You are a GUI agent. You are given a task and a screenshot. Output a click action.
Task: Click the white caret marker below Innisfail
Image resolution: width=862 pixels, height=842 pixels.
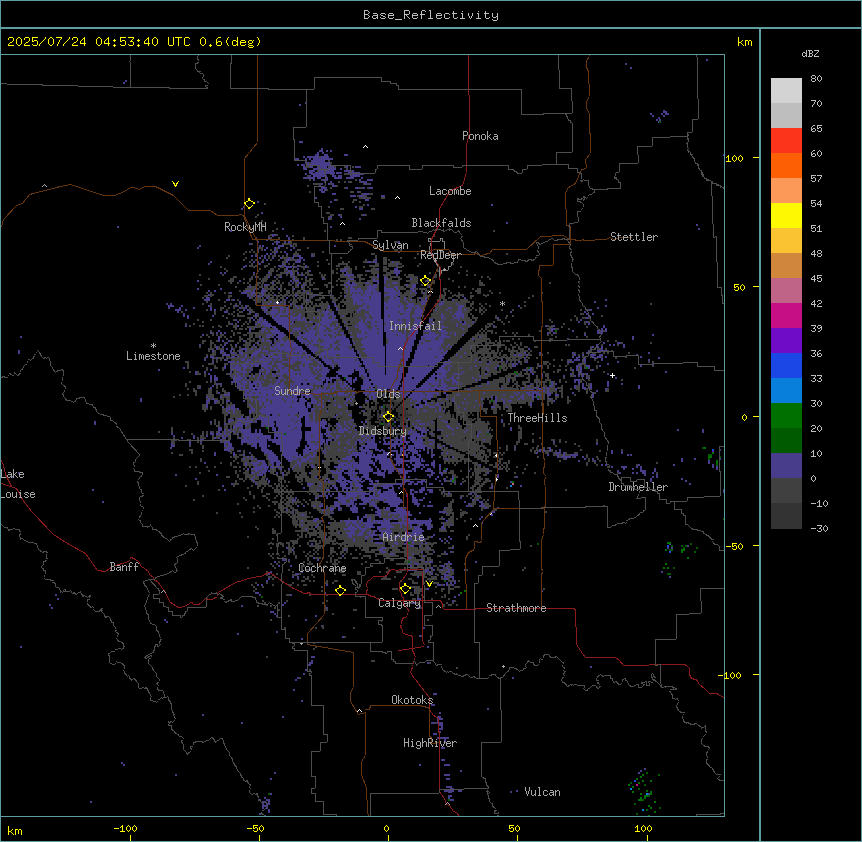(400, 348)
